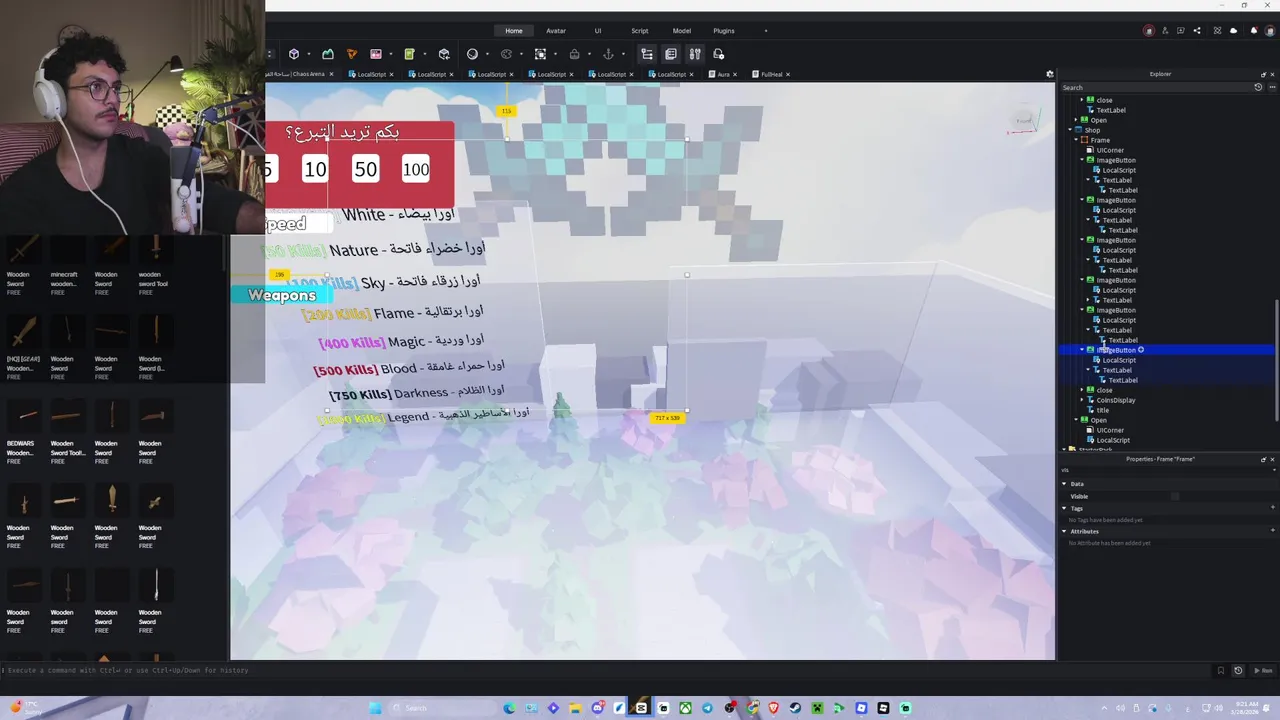The image size is (1280, 720).
Task: Click the 50 donation button in viewport
Action: point(365,169)
